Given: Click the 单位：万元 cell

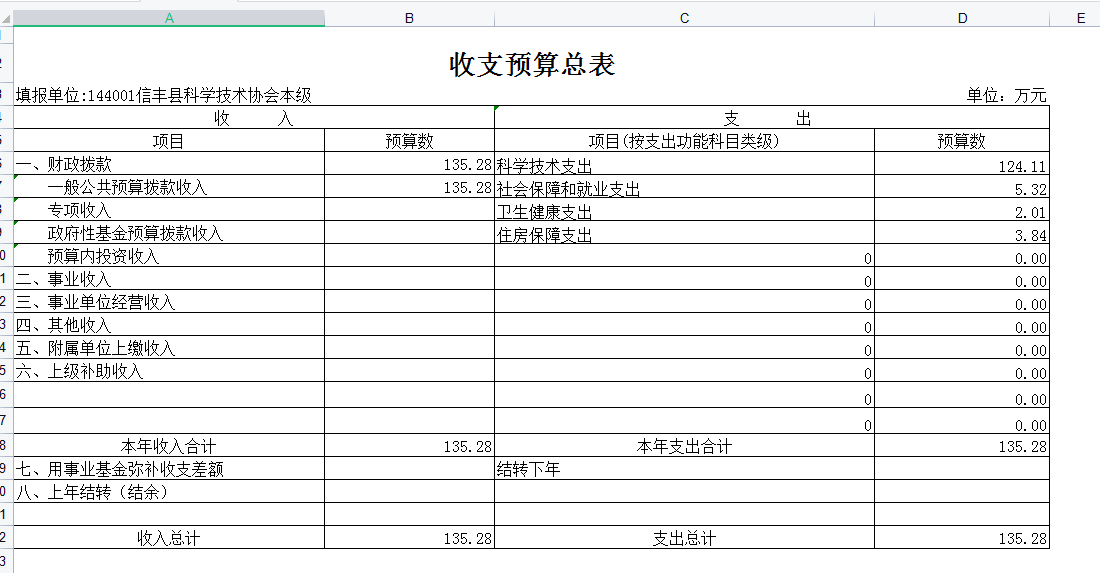Looking at the screenshot, I should [x=1005, y=96].
